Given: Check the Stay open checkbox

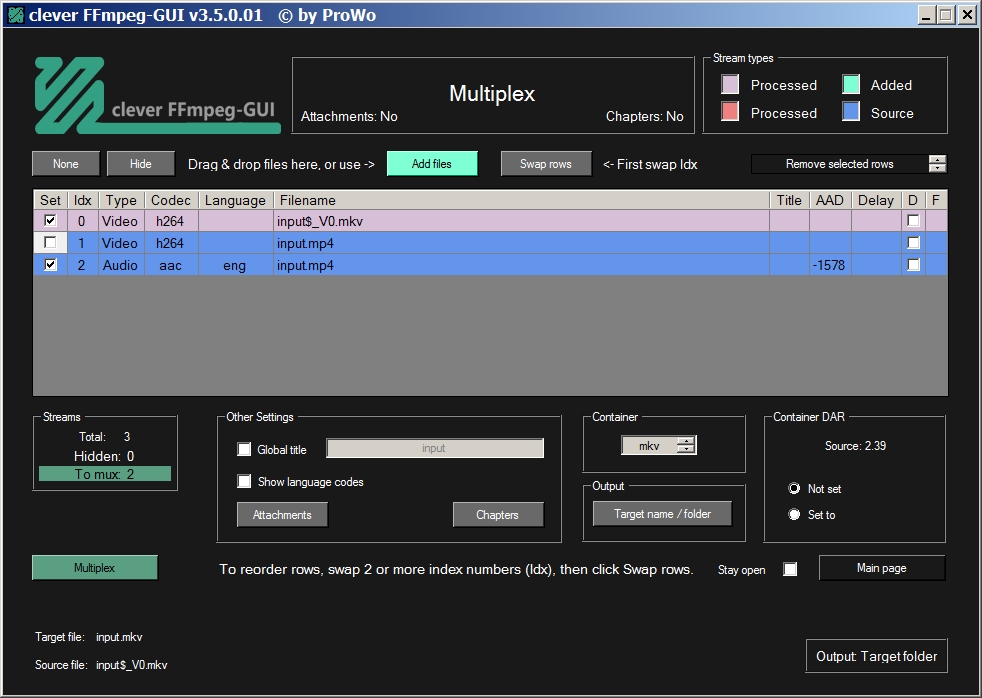Looking at the screenshot, I should tap(790, 569).
